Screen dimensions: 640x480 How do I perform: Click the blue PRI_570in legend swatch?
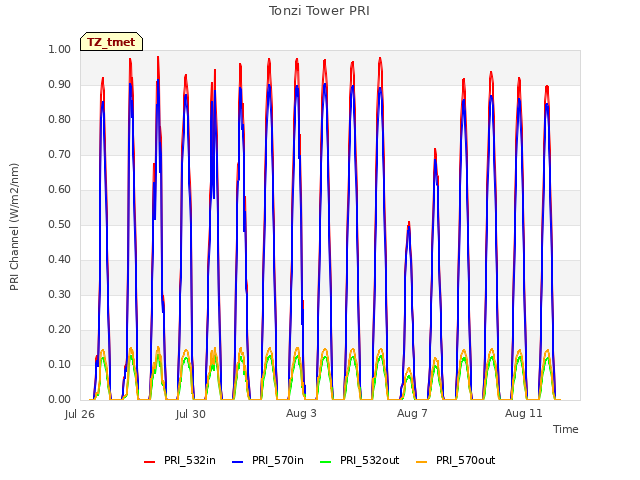coord(237,461)
